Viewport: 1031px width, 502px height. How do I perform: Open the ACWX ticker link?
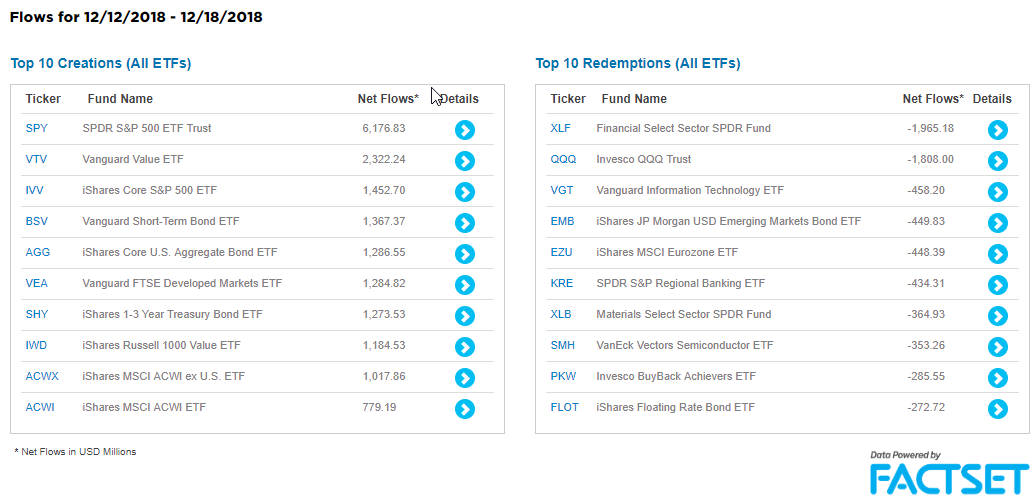click(42, 376)
